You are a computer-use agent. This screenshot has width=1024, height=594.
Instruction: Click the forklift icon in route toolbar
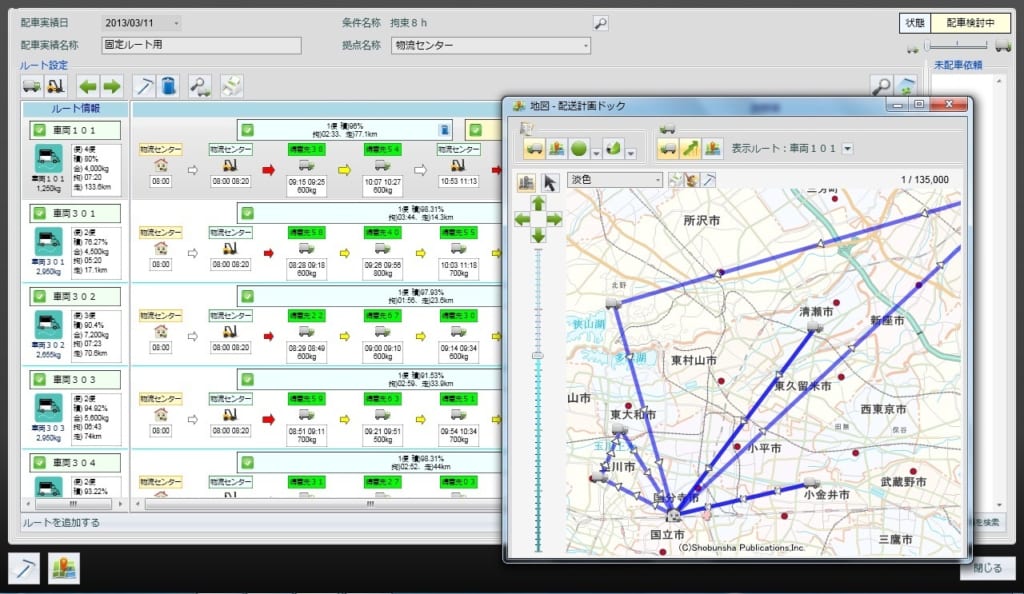[x=55, y=86]
